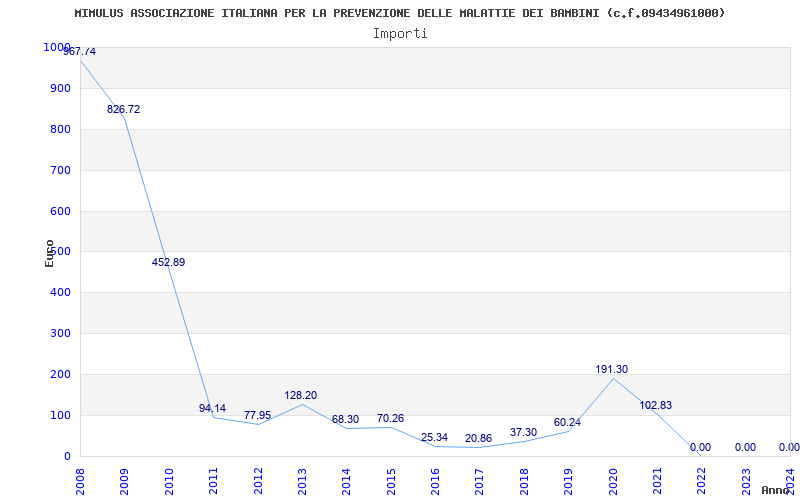Select the 0.00 label above 2022
The image size is (800, 500).
[x=701, y=447]
